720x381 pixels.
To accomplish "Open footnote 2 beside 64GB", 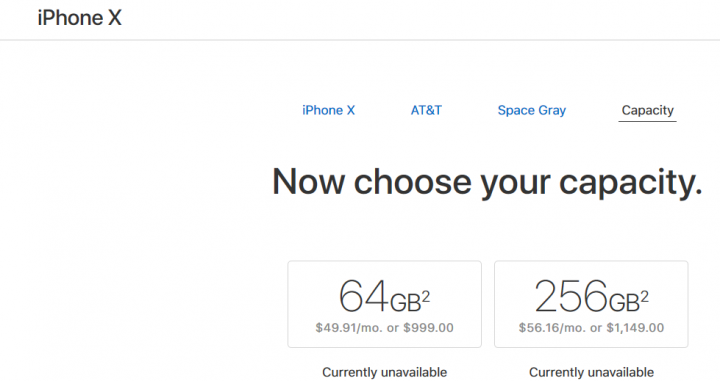I will [426, 297].
